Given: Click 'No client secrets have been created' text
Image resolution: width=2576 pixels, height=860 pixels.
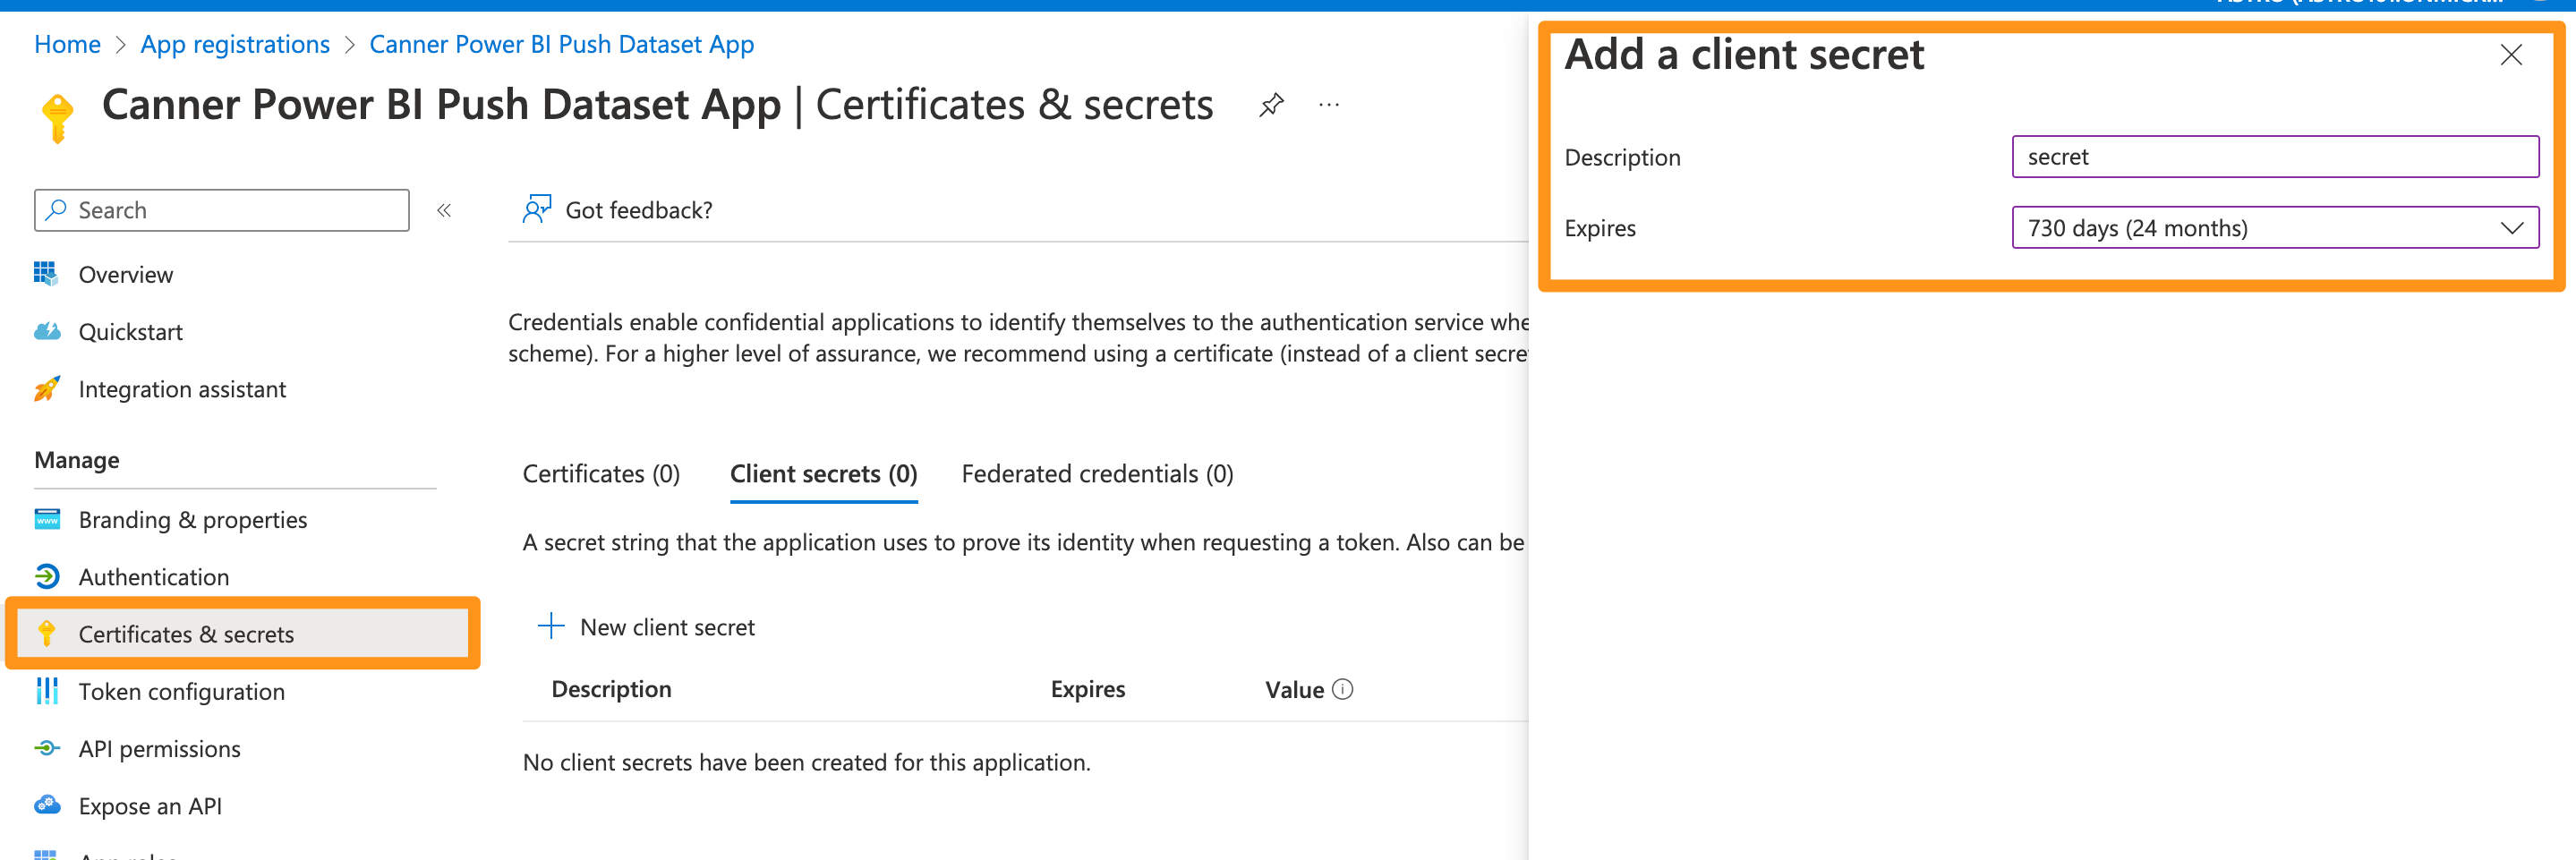Looking at the screenshot, I should (x=806, y=762).
